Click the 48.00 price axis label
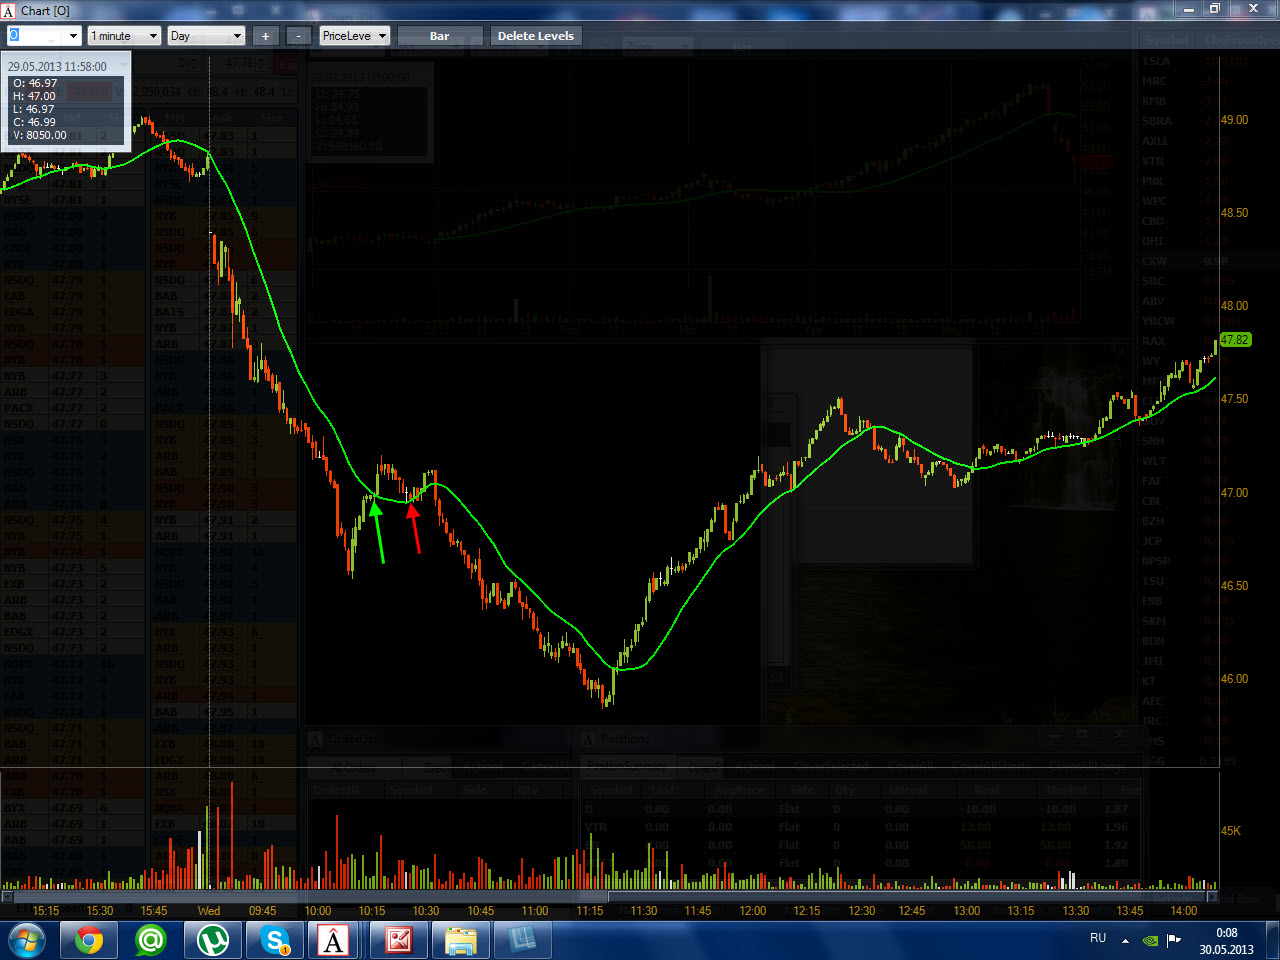 [1234, 306]
